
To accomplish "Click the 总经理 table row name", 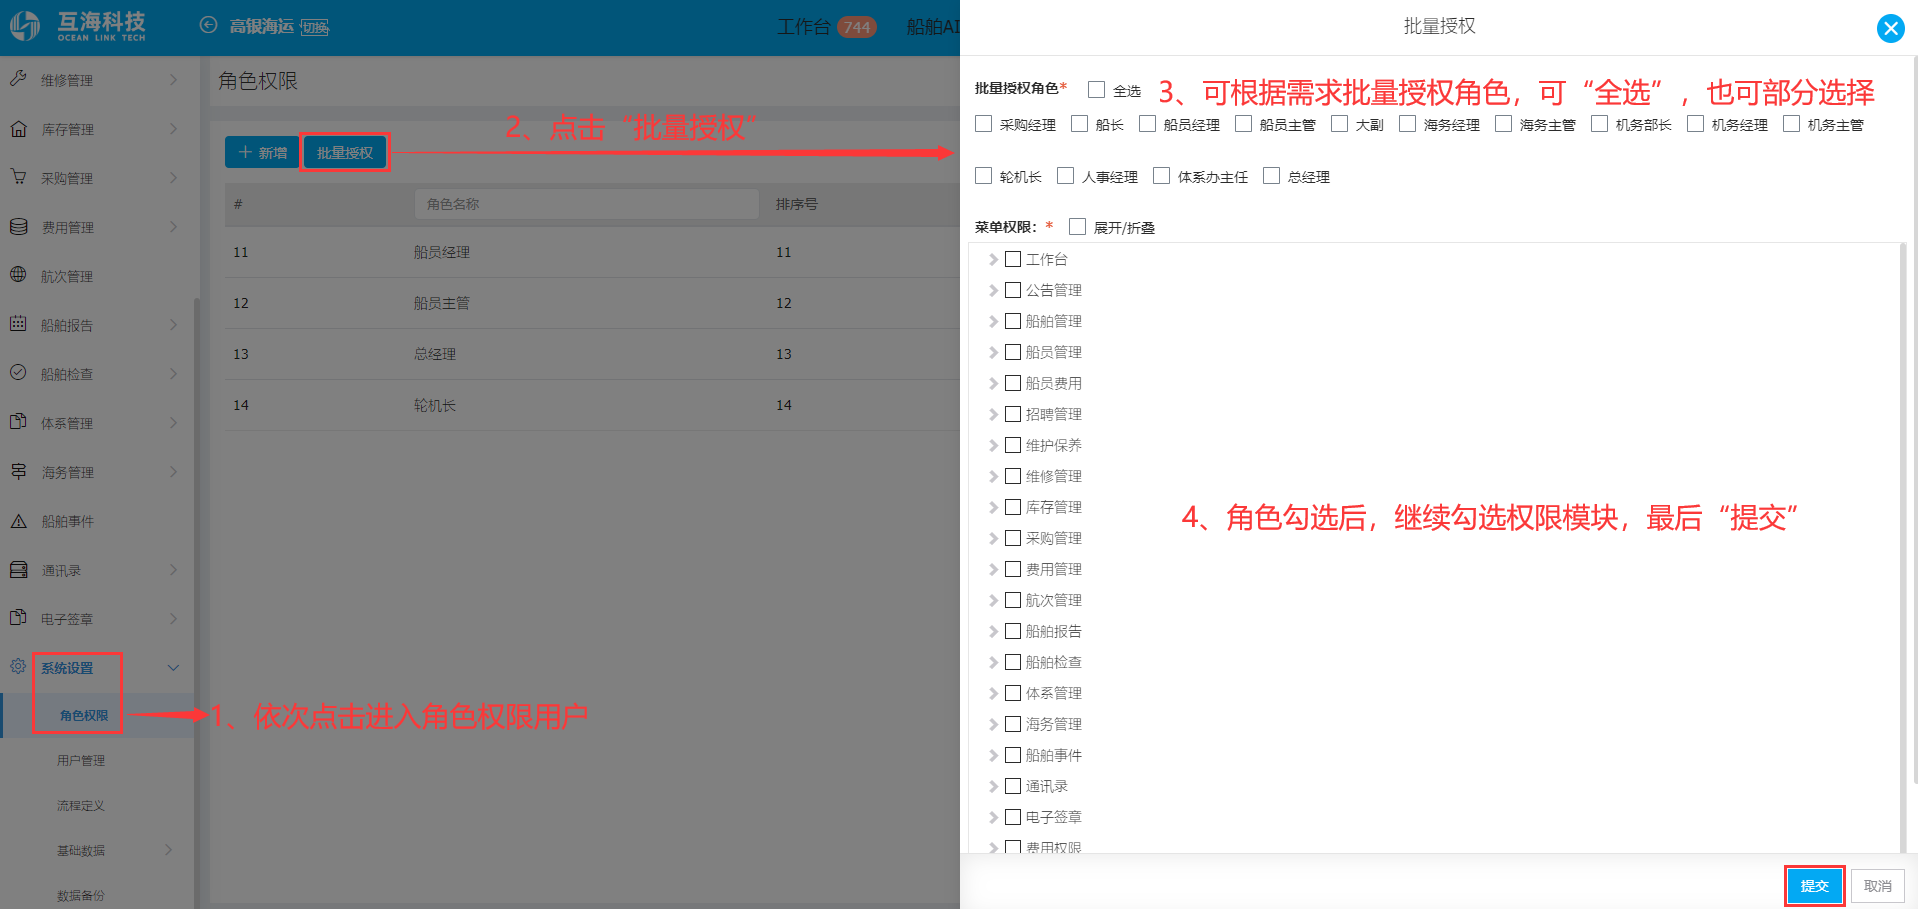I will (435, 354).
